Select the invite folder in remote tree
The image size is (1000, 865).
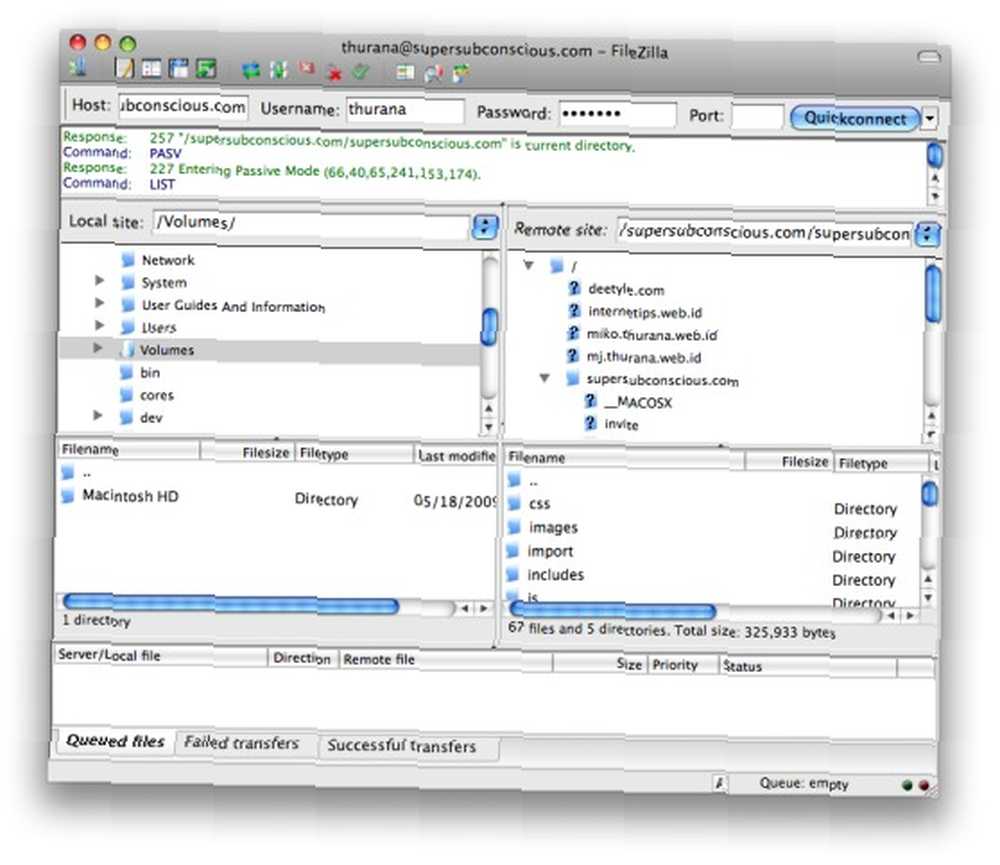pyautogui.click(x=621, y=424)
